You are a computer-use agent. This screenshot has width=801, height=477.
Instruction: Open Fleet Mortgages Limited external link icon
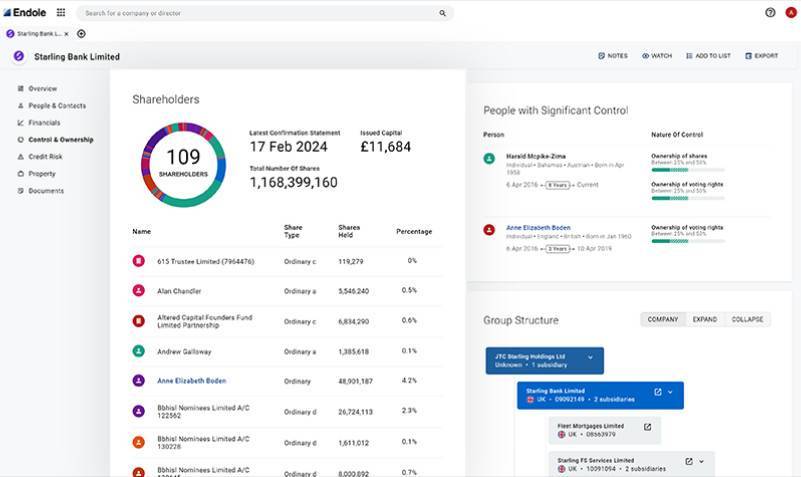click(x=647, y=427)
